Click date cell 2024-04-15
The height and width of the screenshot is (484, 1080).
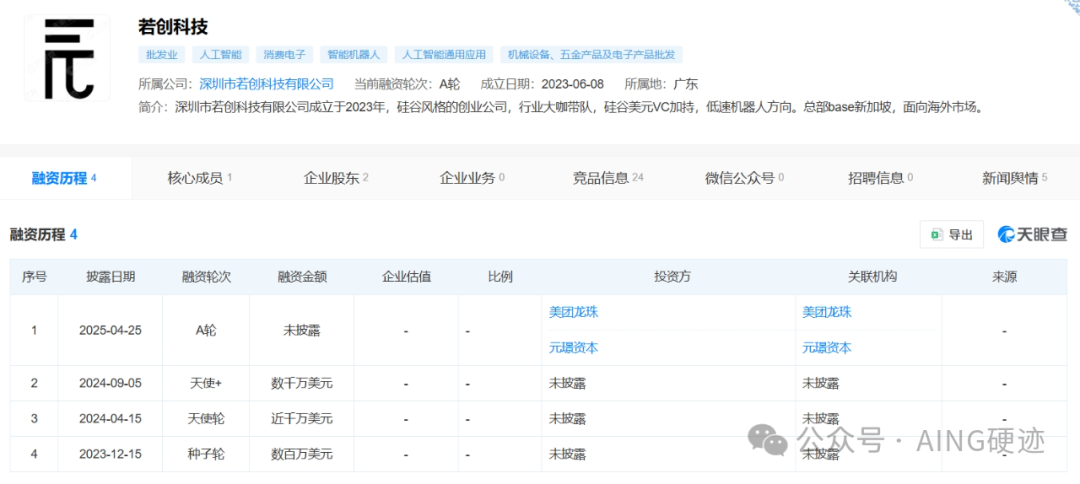[110, 419]
